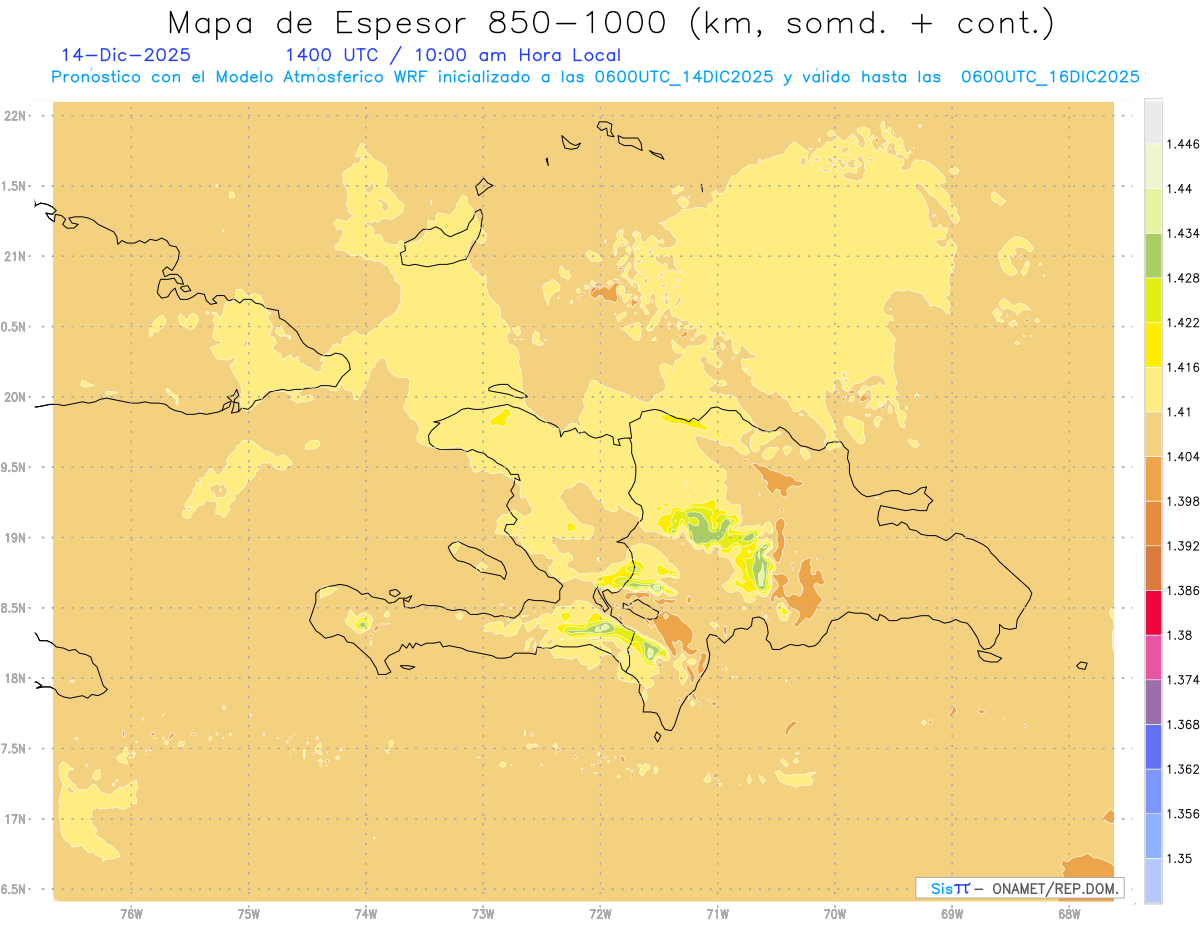Click the '6.5N' latitude label
The image size is (1200, 927).
coord(15,890)
